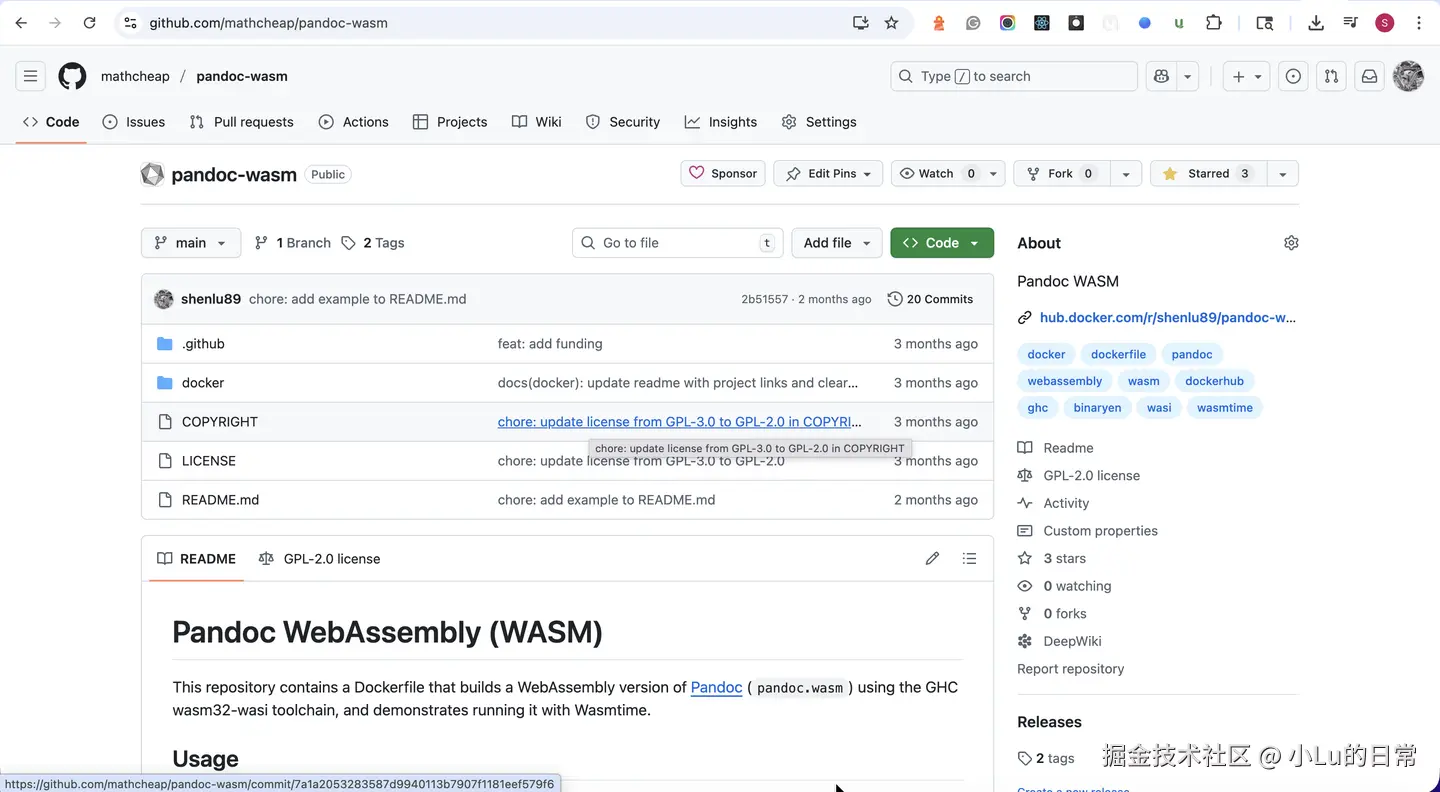The width and height of the screenshot is (1440, 792).
Task: Open the mathcheap owner link
Action: pos(135,76)
